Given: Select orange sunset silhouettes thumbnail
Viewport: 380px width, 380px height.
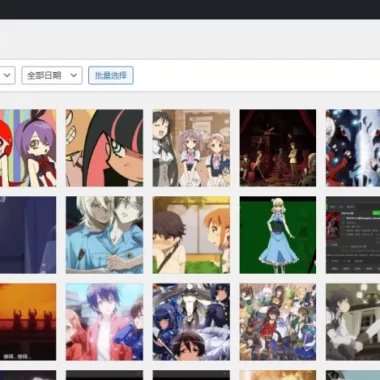Looking at the screenshot, I should click(28, 322).
